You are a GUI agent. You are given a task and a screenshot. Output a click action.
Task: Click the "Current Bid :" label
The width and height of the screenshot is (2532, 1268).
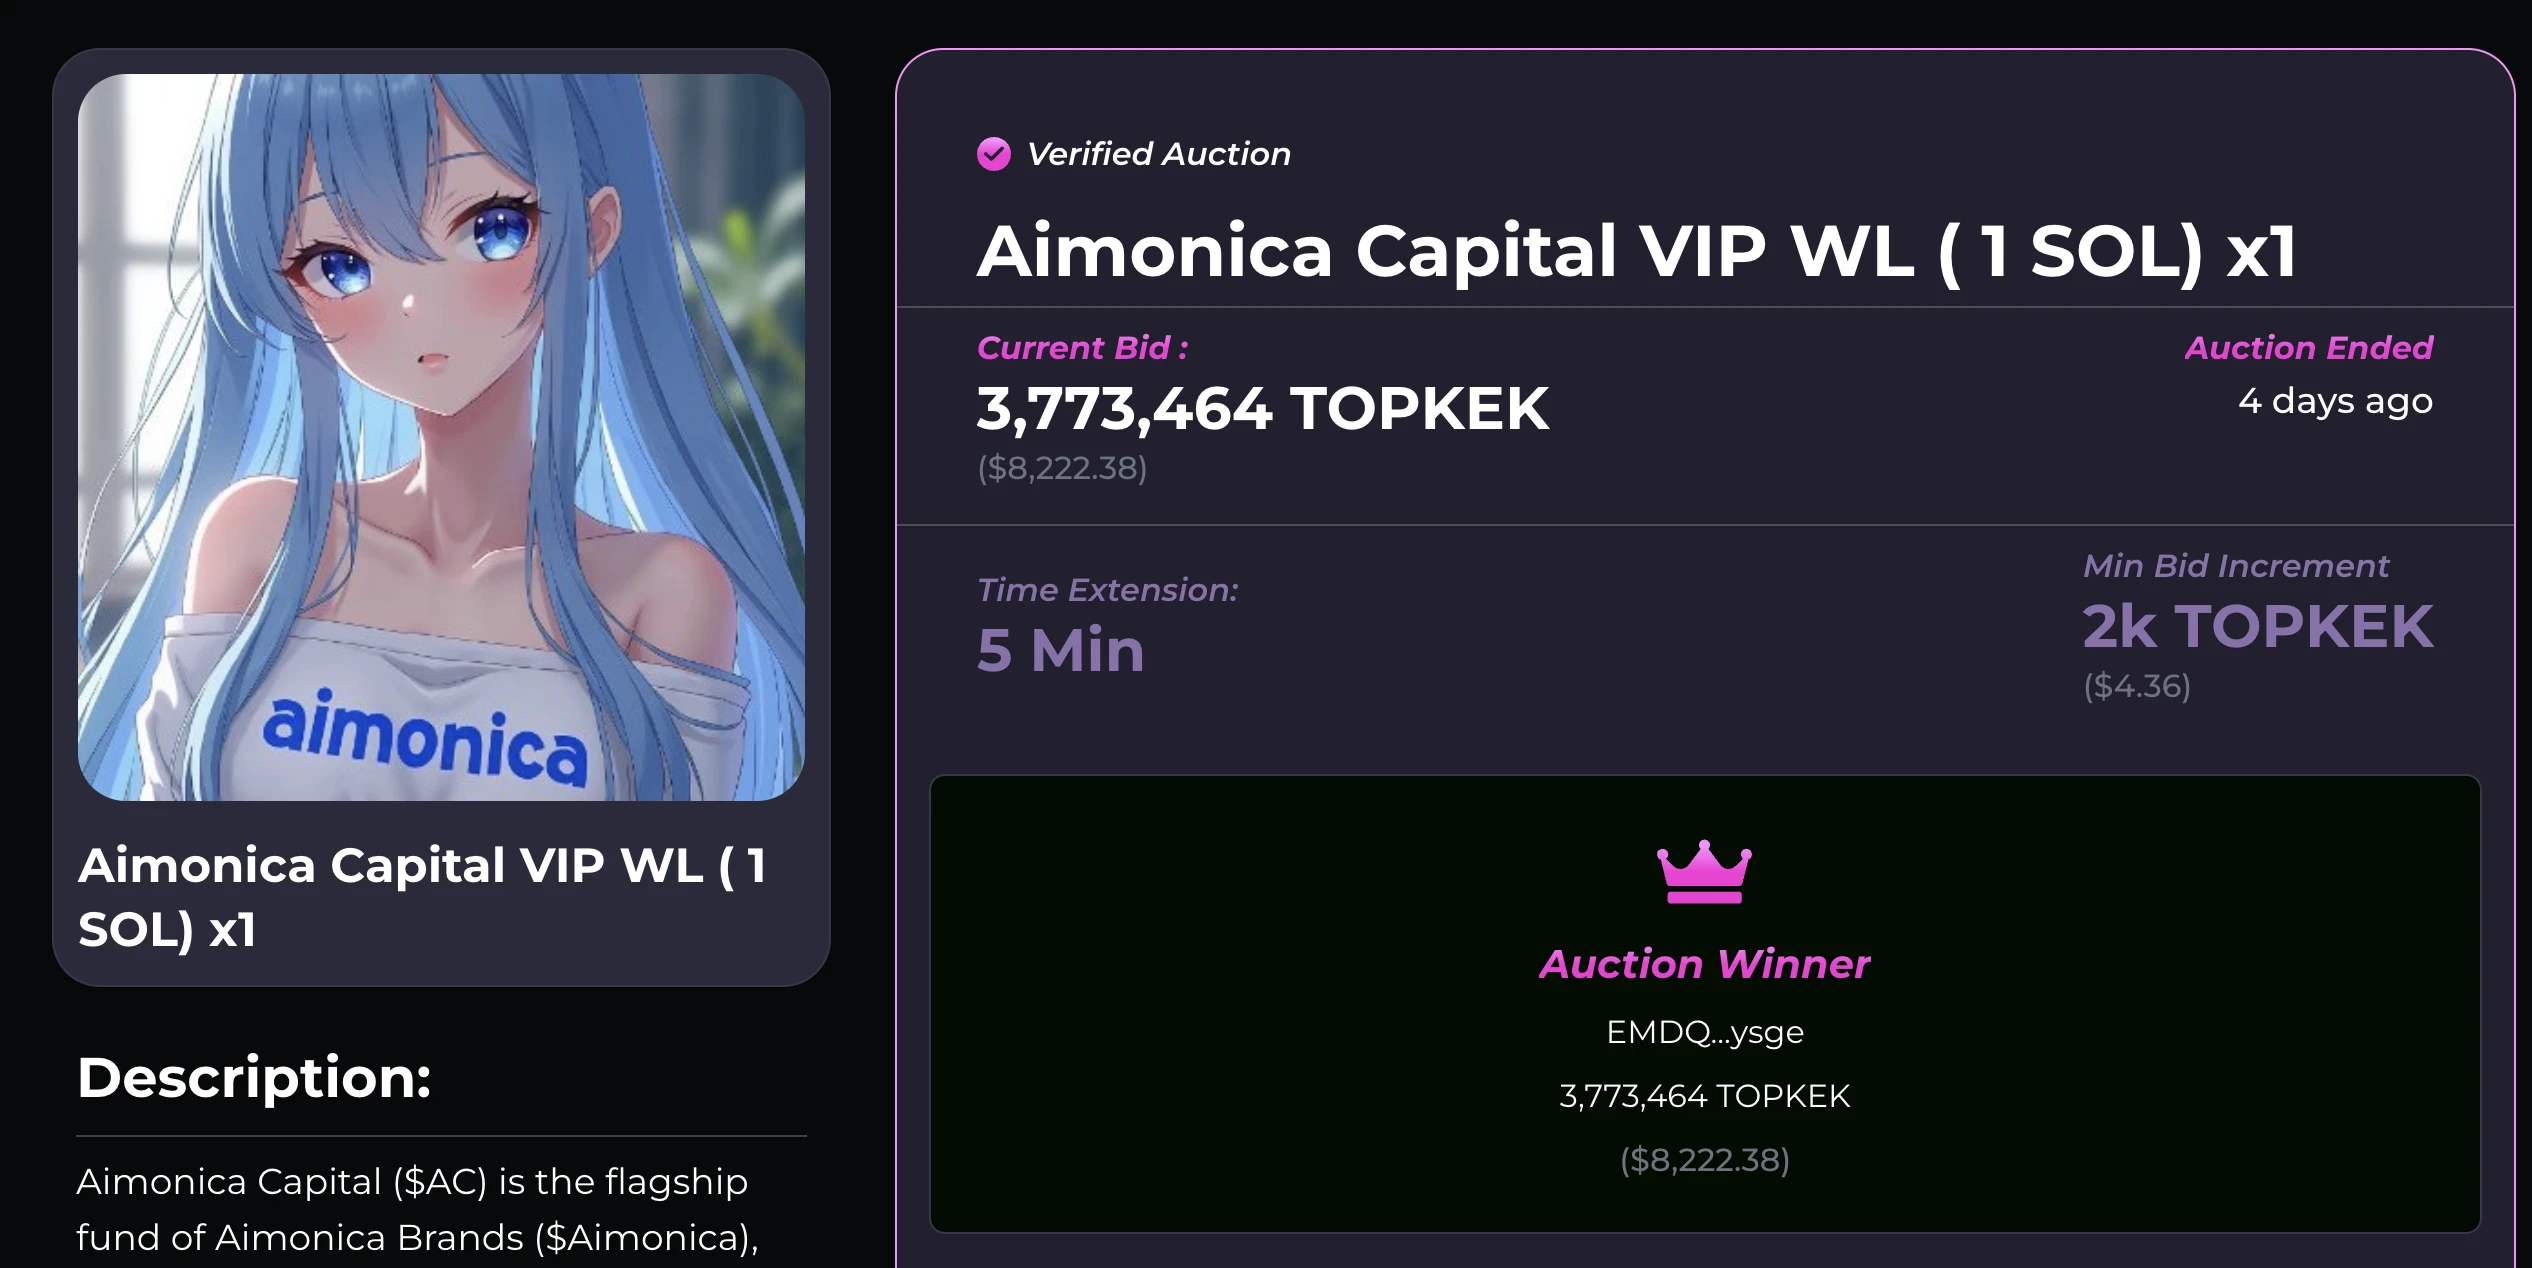click(x=1082, y=348)
